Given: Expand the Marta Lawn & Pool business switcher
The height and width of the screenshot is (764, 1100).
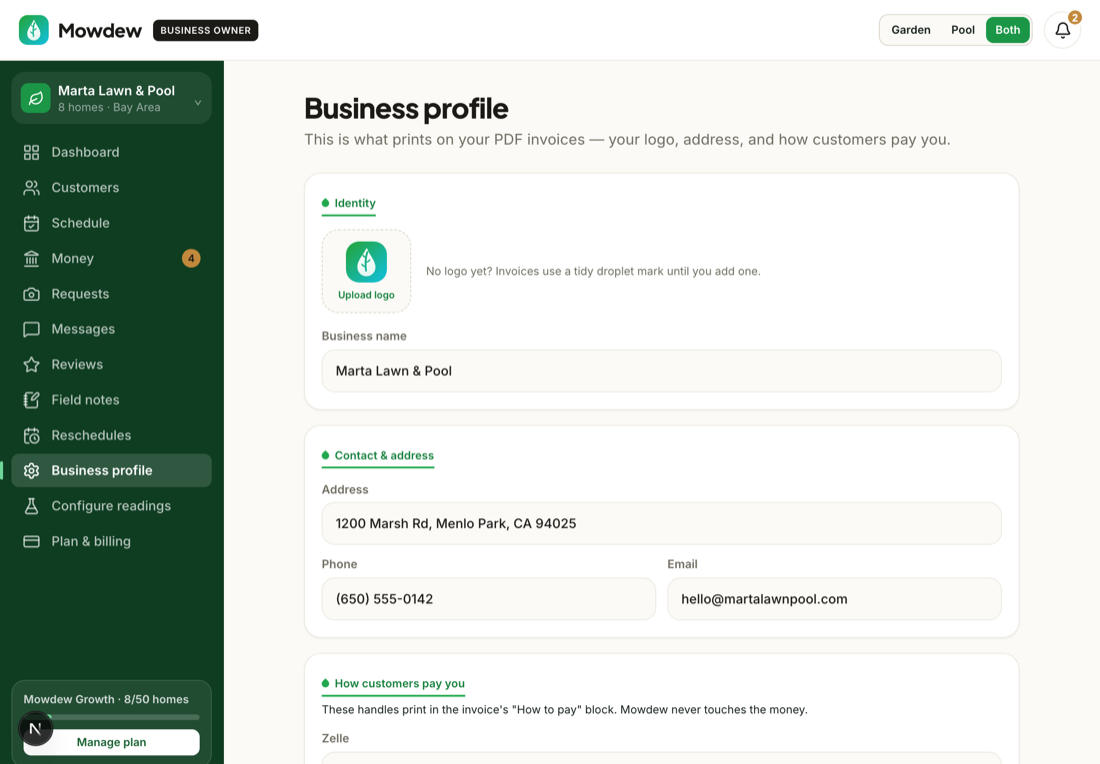Looking at the screenshot, I should tap(112, 98).
